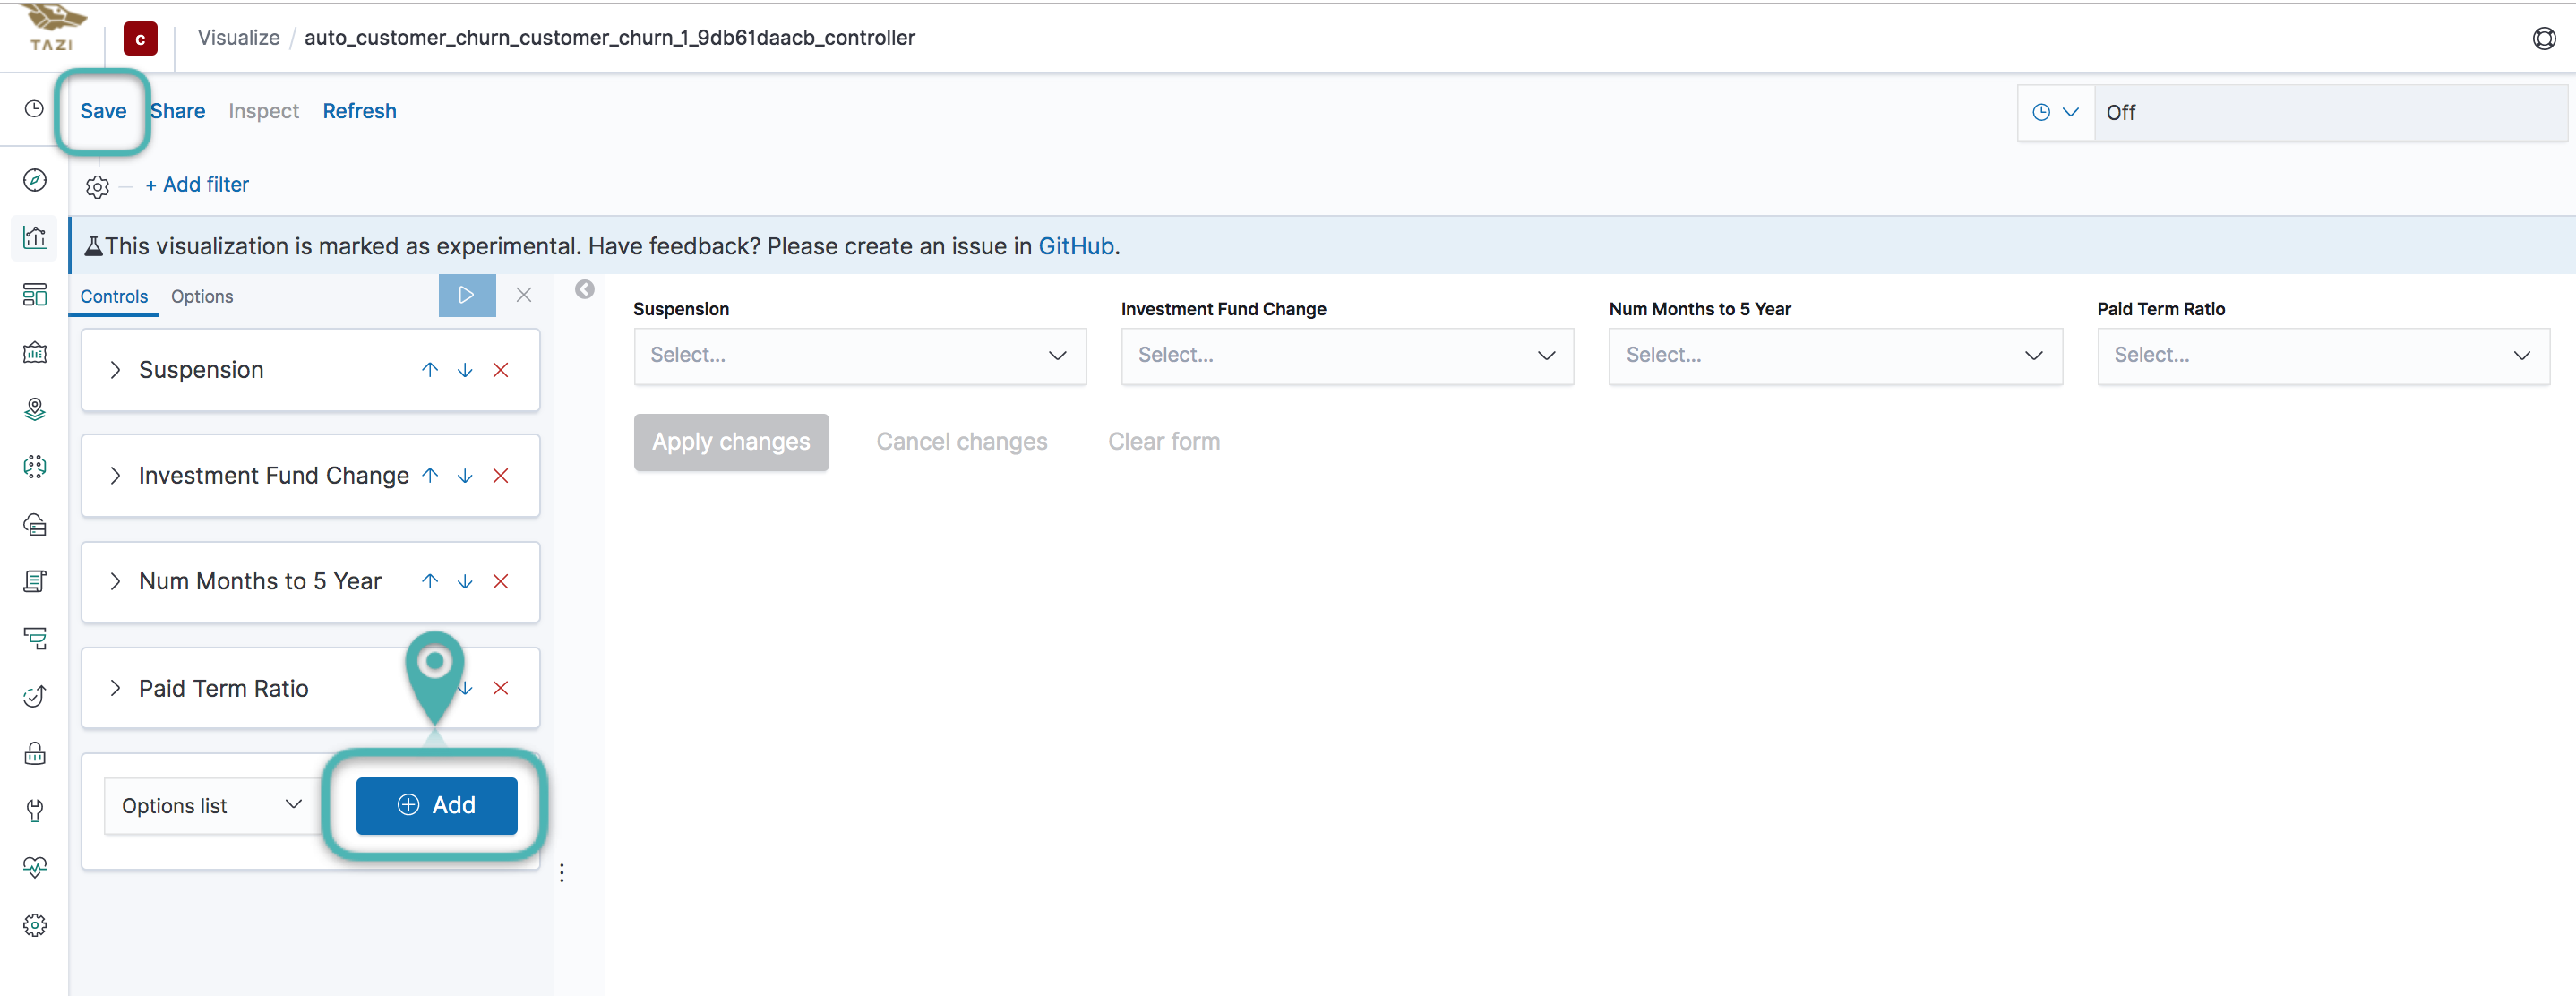Open Maps icon in left sidebar

click(34, 409)
